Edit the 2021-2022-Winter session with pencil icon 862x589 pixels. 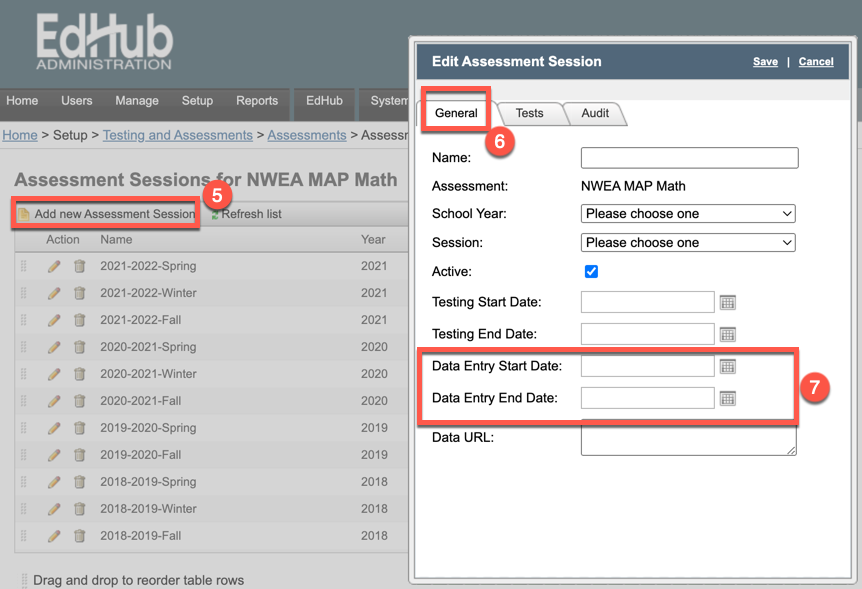point(54,294)
